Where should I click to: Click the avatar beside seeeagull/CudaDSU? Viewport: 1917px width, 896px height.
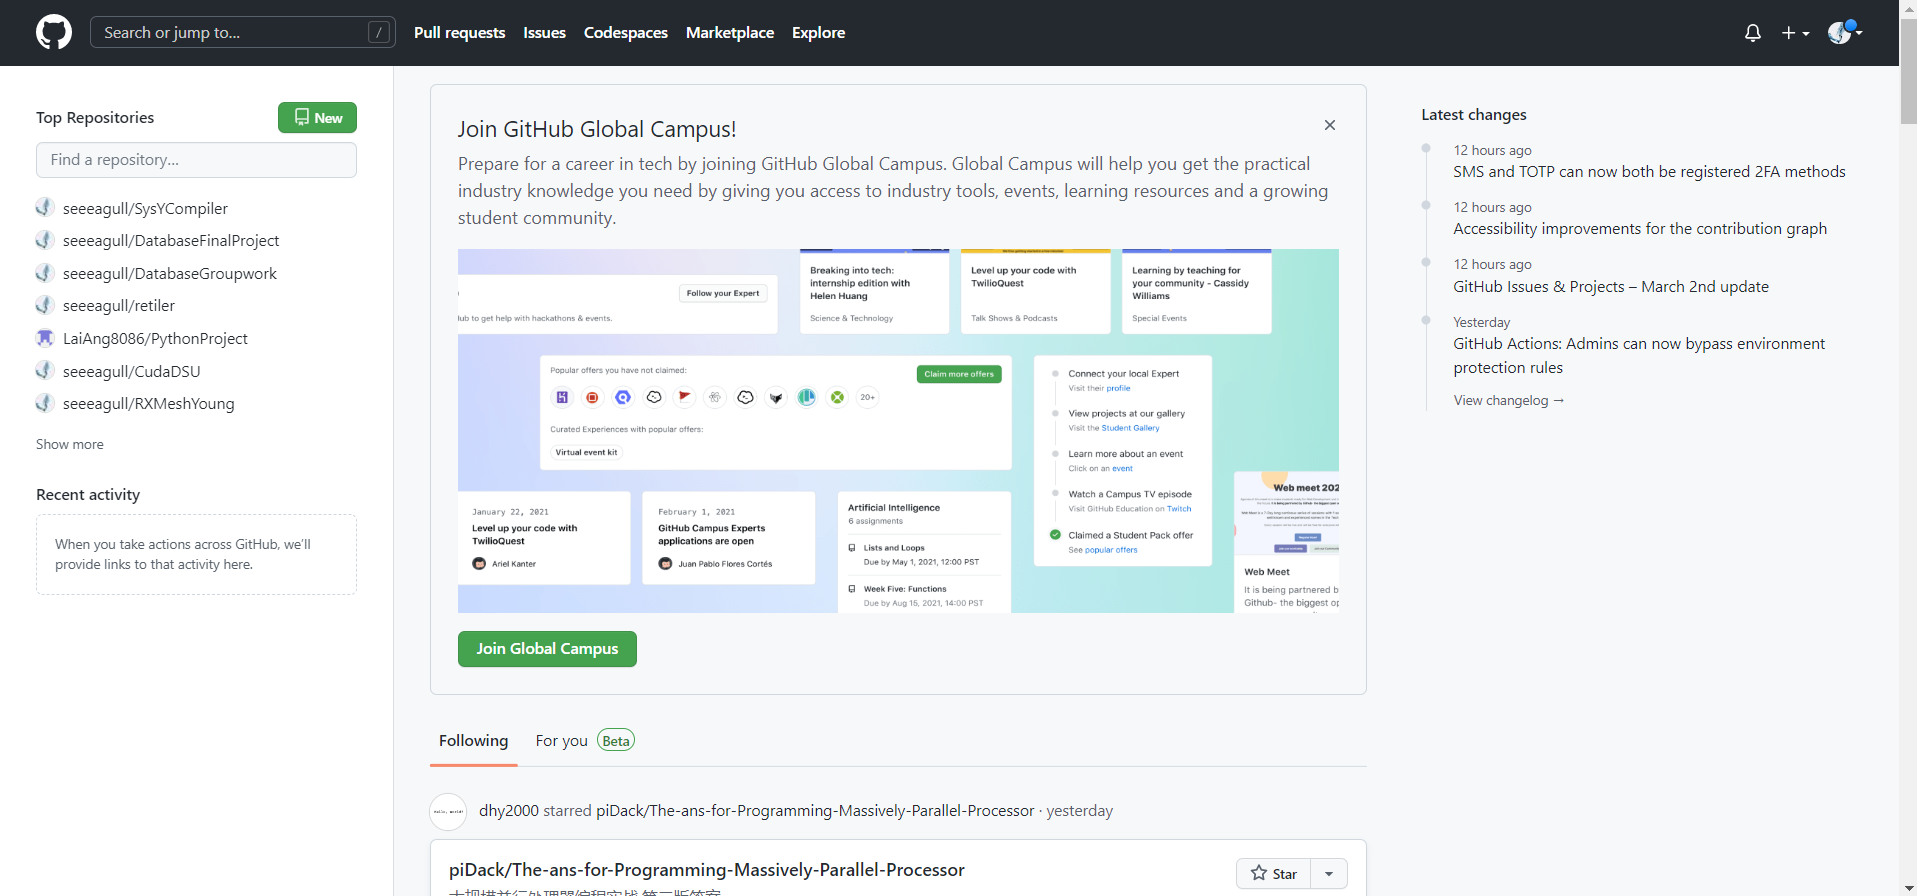pos(45,370)
